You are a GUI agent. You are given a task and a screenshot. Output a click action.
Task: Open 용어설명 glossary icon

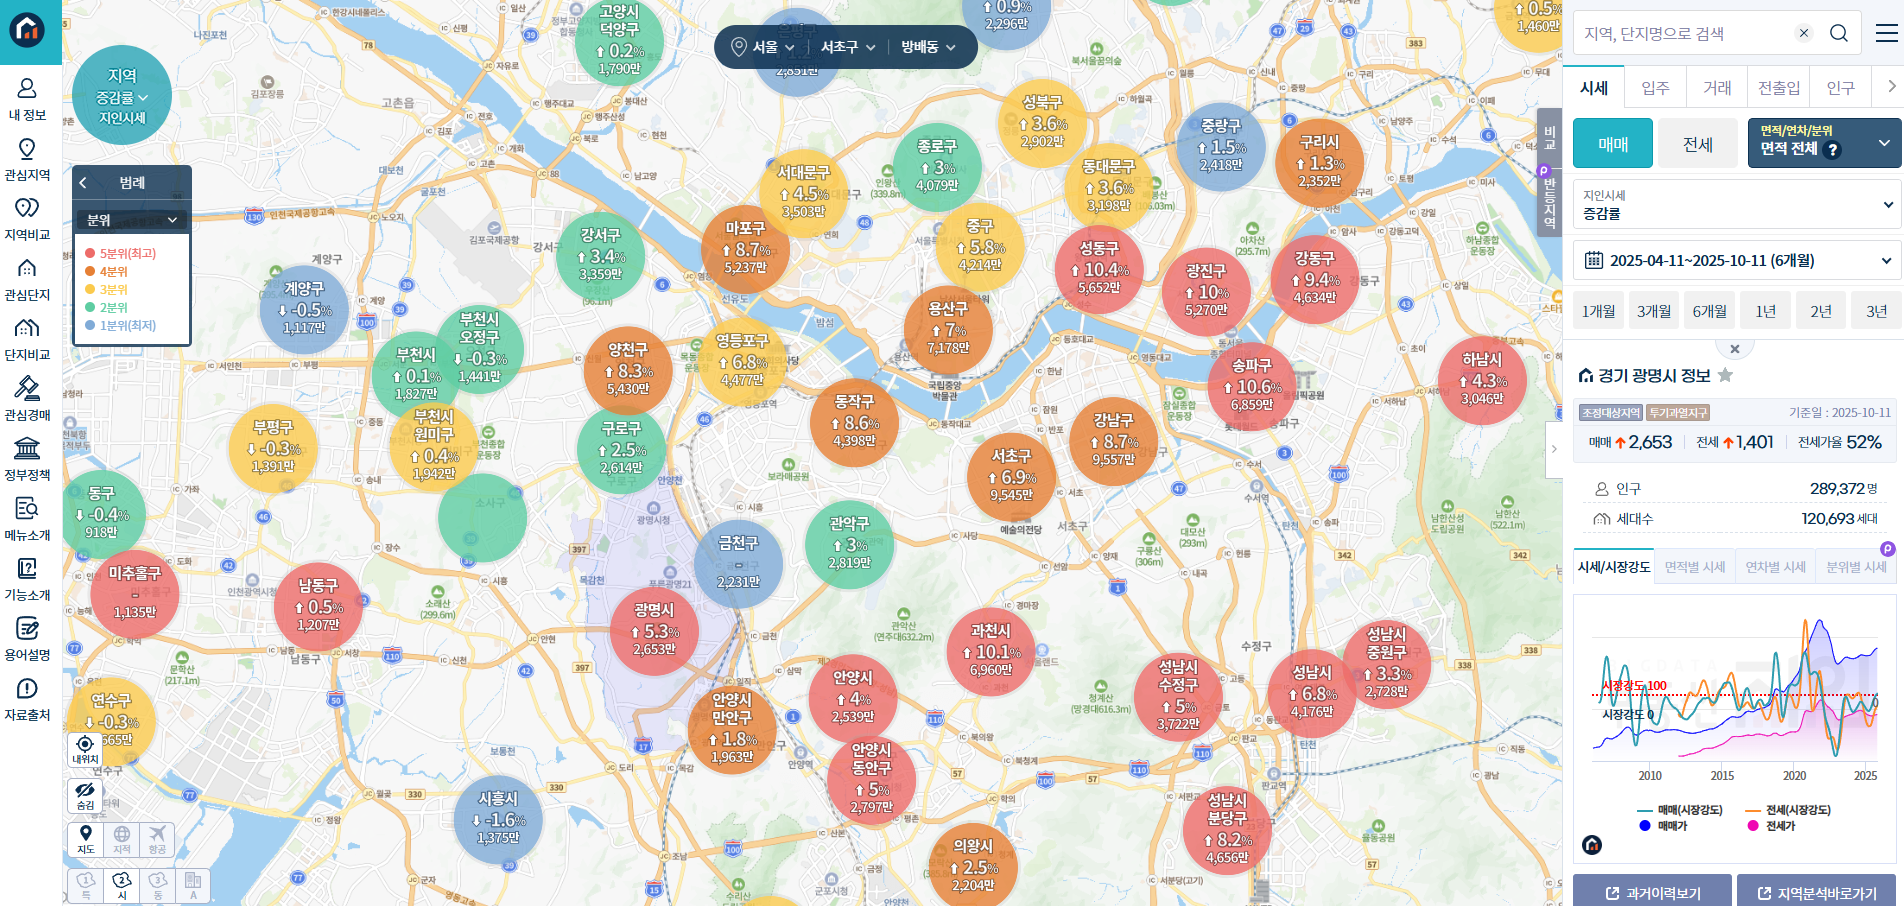coord(27,628)
